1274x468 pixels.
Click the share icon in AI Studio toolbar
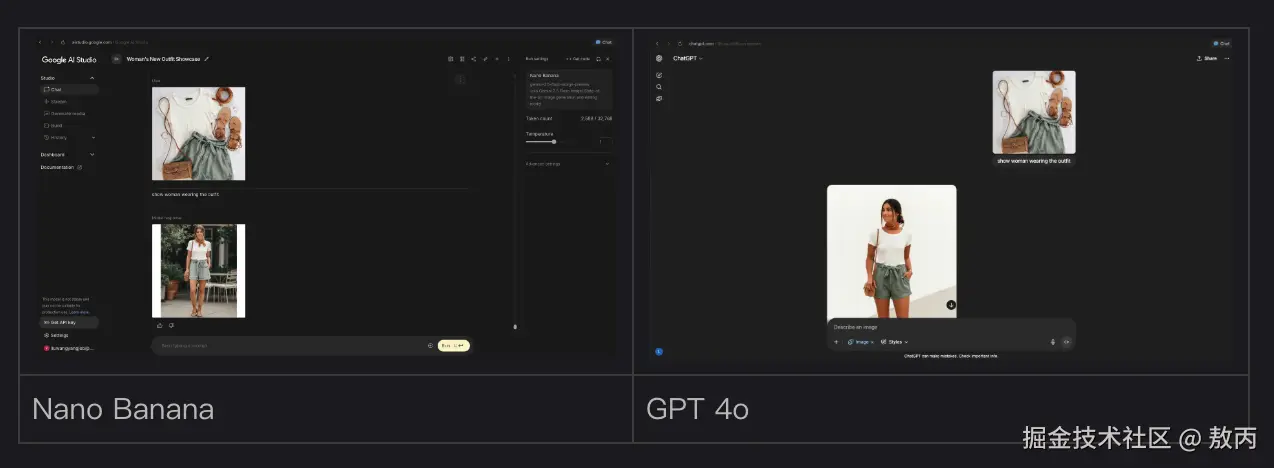click(x=473, y=59)
